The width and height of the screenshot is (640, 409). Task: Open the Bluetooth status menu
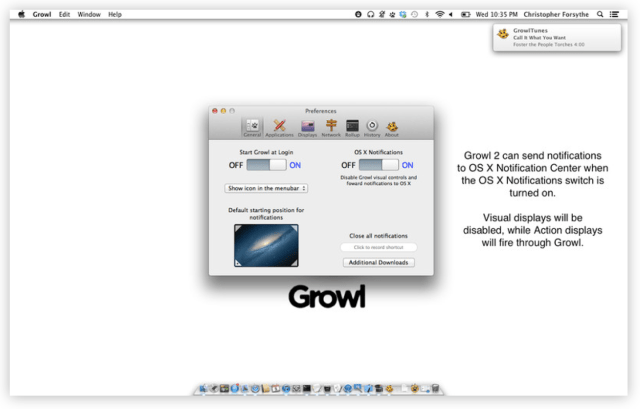click(427, 14)
